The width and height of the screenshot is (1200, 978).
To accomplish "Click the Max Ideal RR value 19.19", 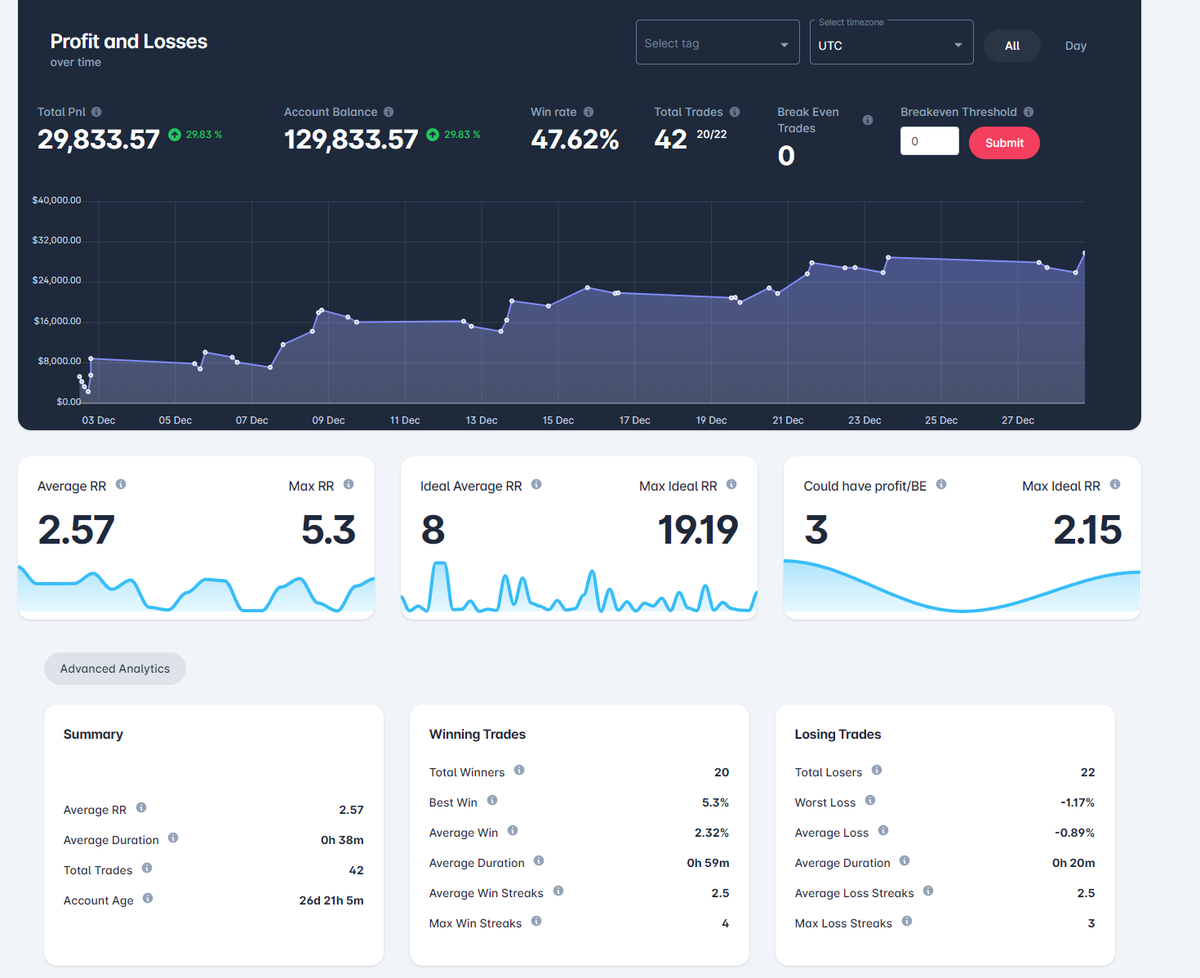I will click(x=698, y=530).
